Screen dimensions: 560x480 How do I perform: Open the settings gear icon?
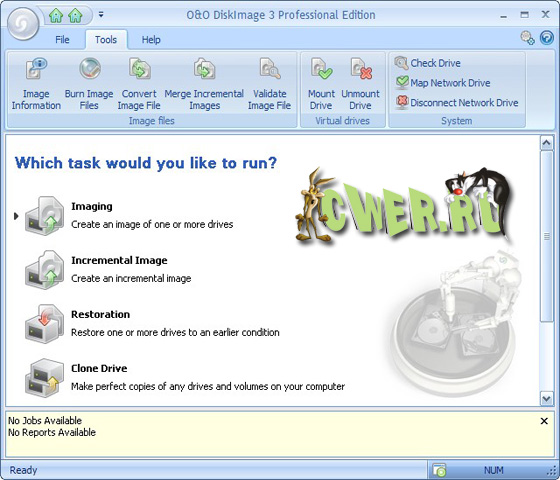point(527,38)
